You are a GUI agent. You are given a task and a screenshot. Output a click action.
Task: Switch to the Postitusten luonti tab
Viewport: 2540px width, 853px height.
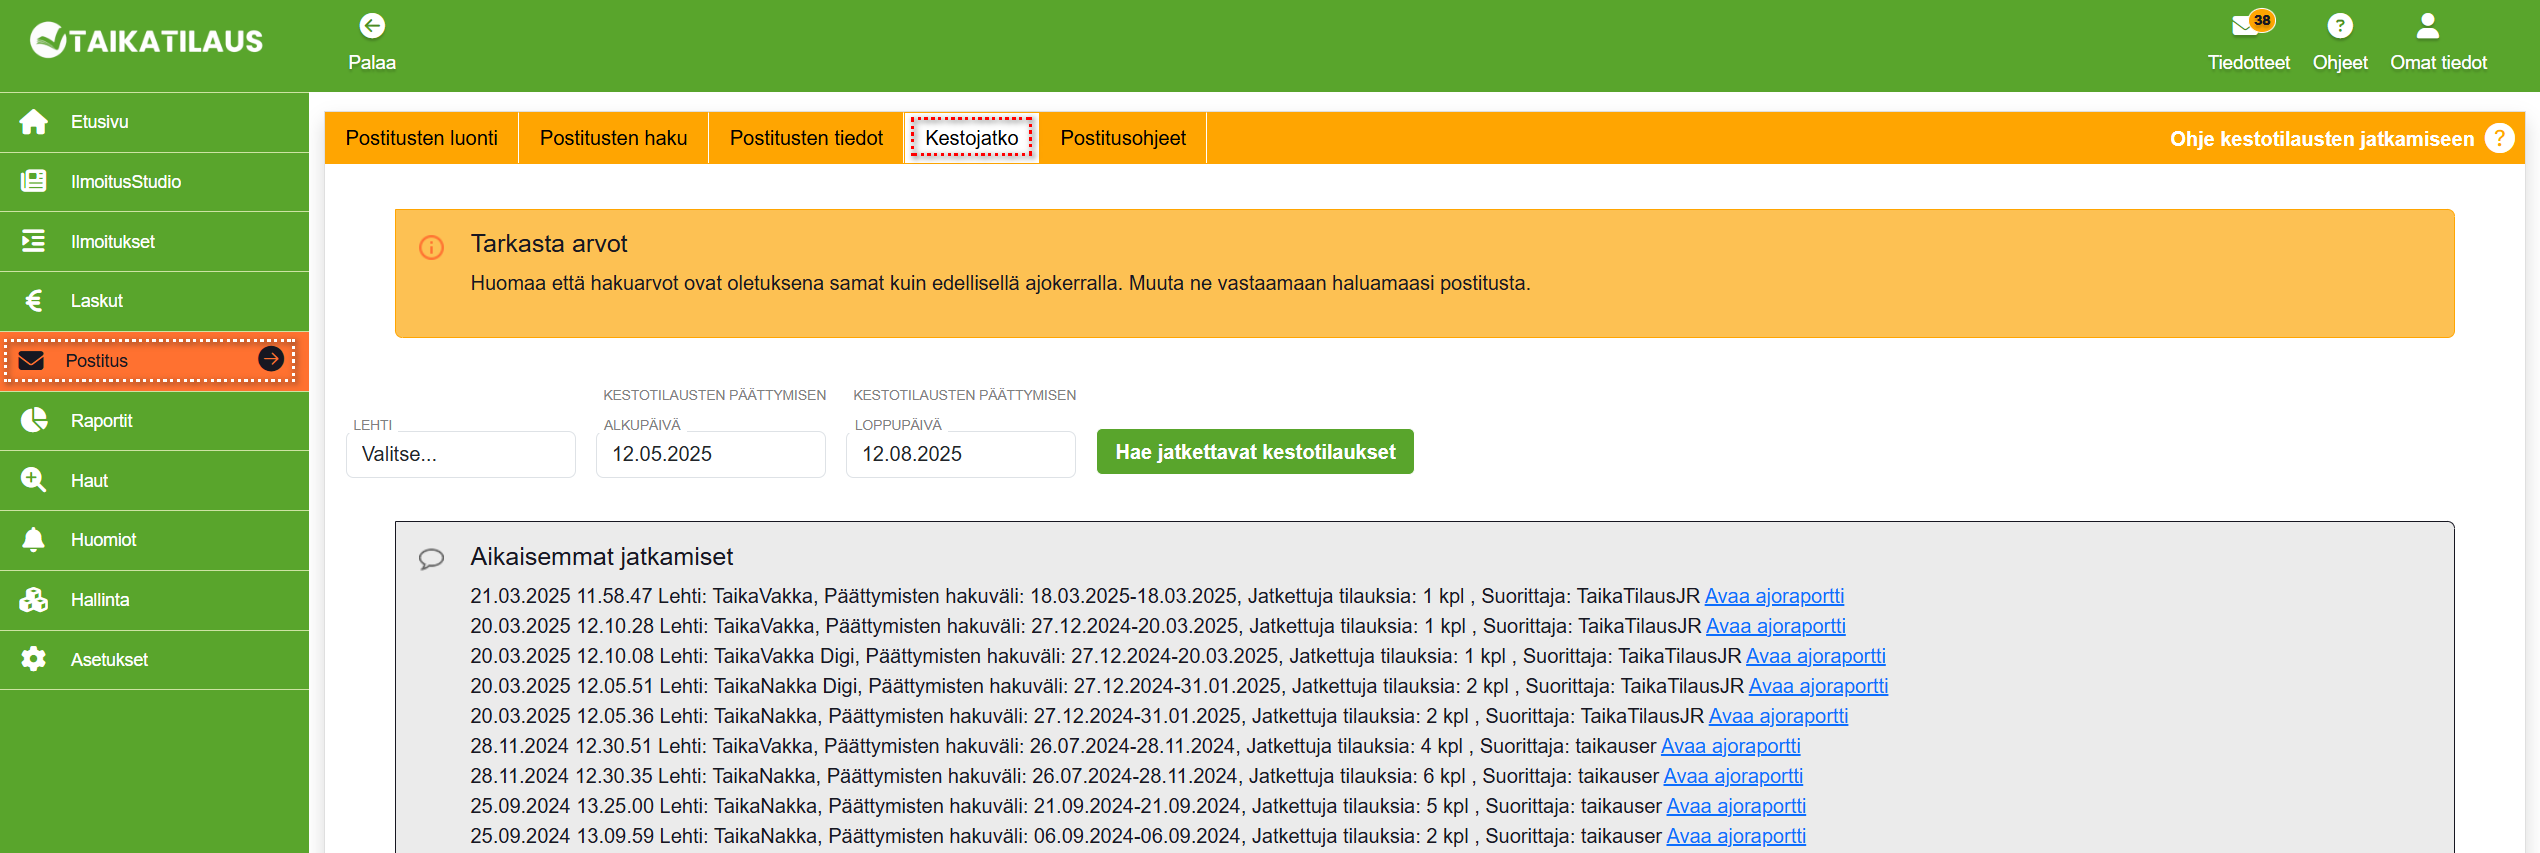click(421, 138)
